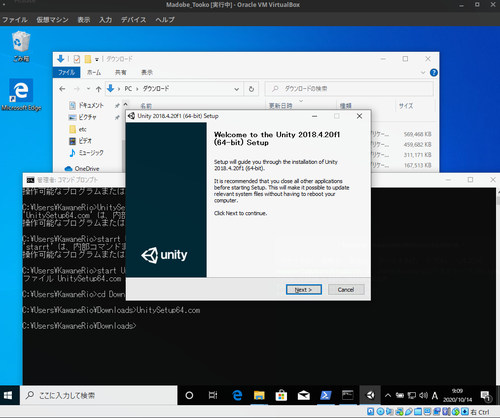Open Explorer help question-mark icon

click(x=434, y=72)
